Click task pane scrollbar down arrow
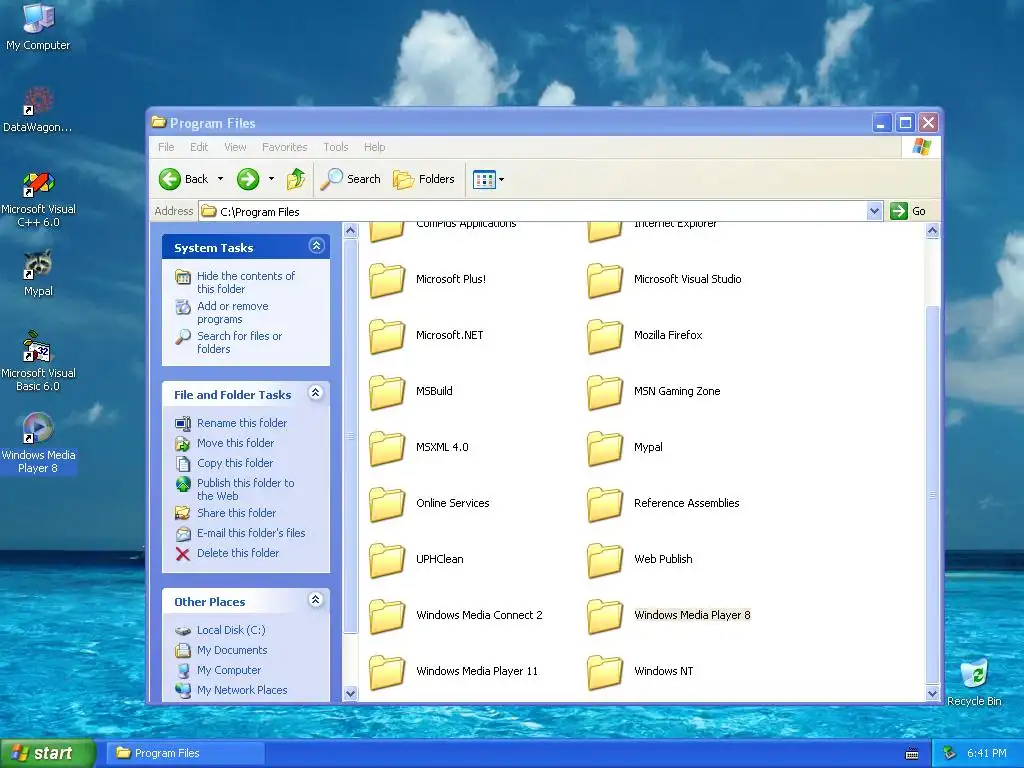 click(351, 694)
